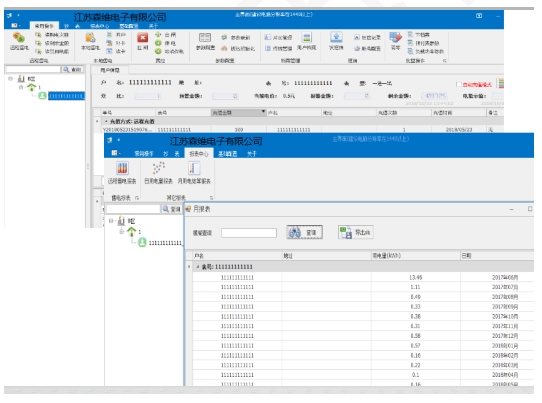Viewport: 542px width, 403px height.
Task: Click the 导出xls export button
Action: coord(355,232)
